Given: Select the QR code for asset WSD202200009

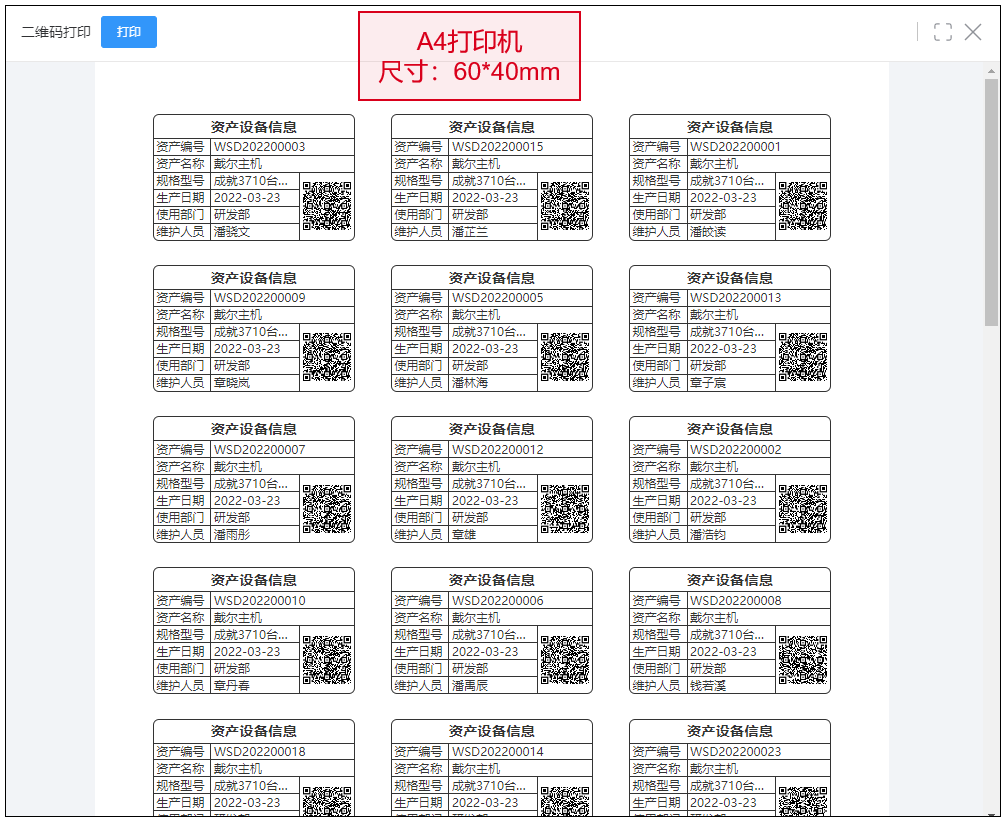Looking at the screenshot, I should tap(327, 357).
